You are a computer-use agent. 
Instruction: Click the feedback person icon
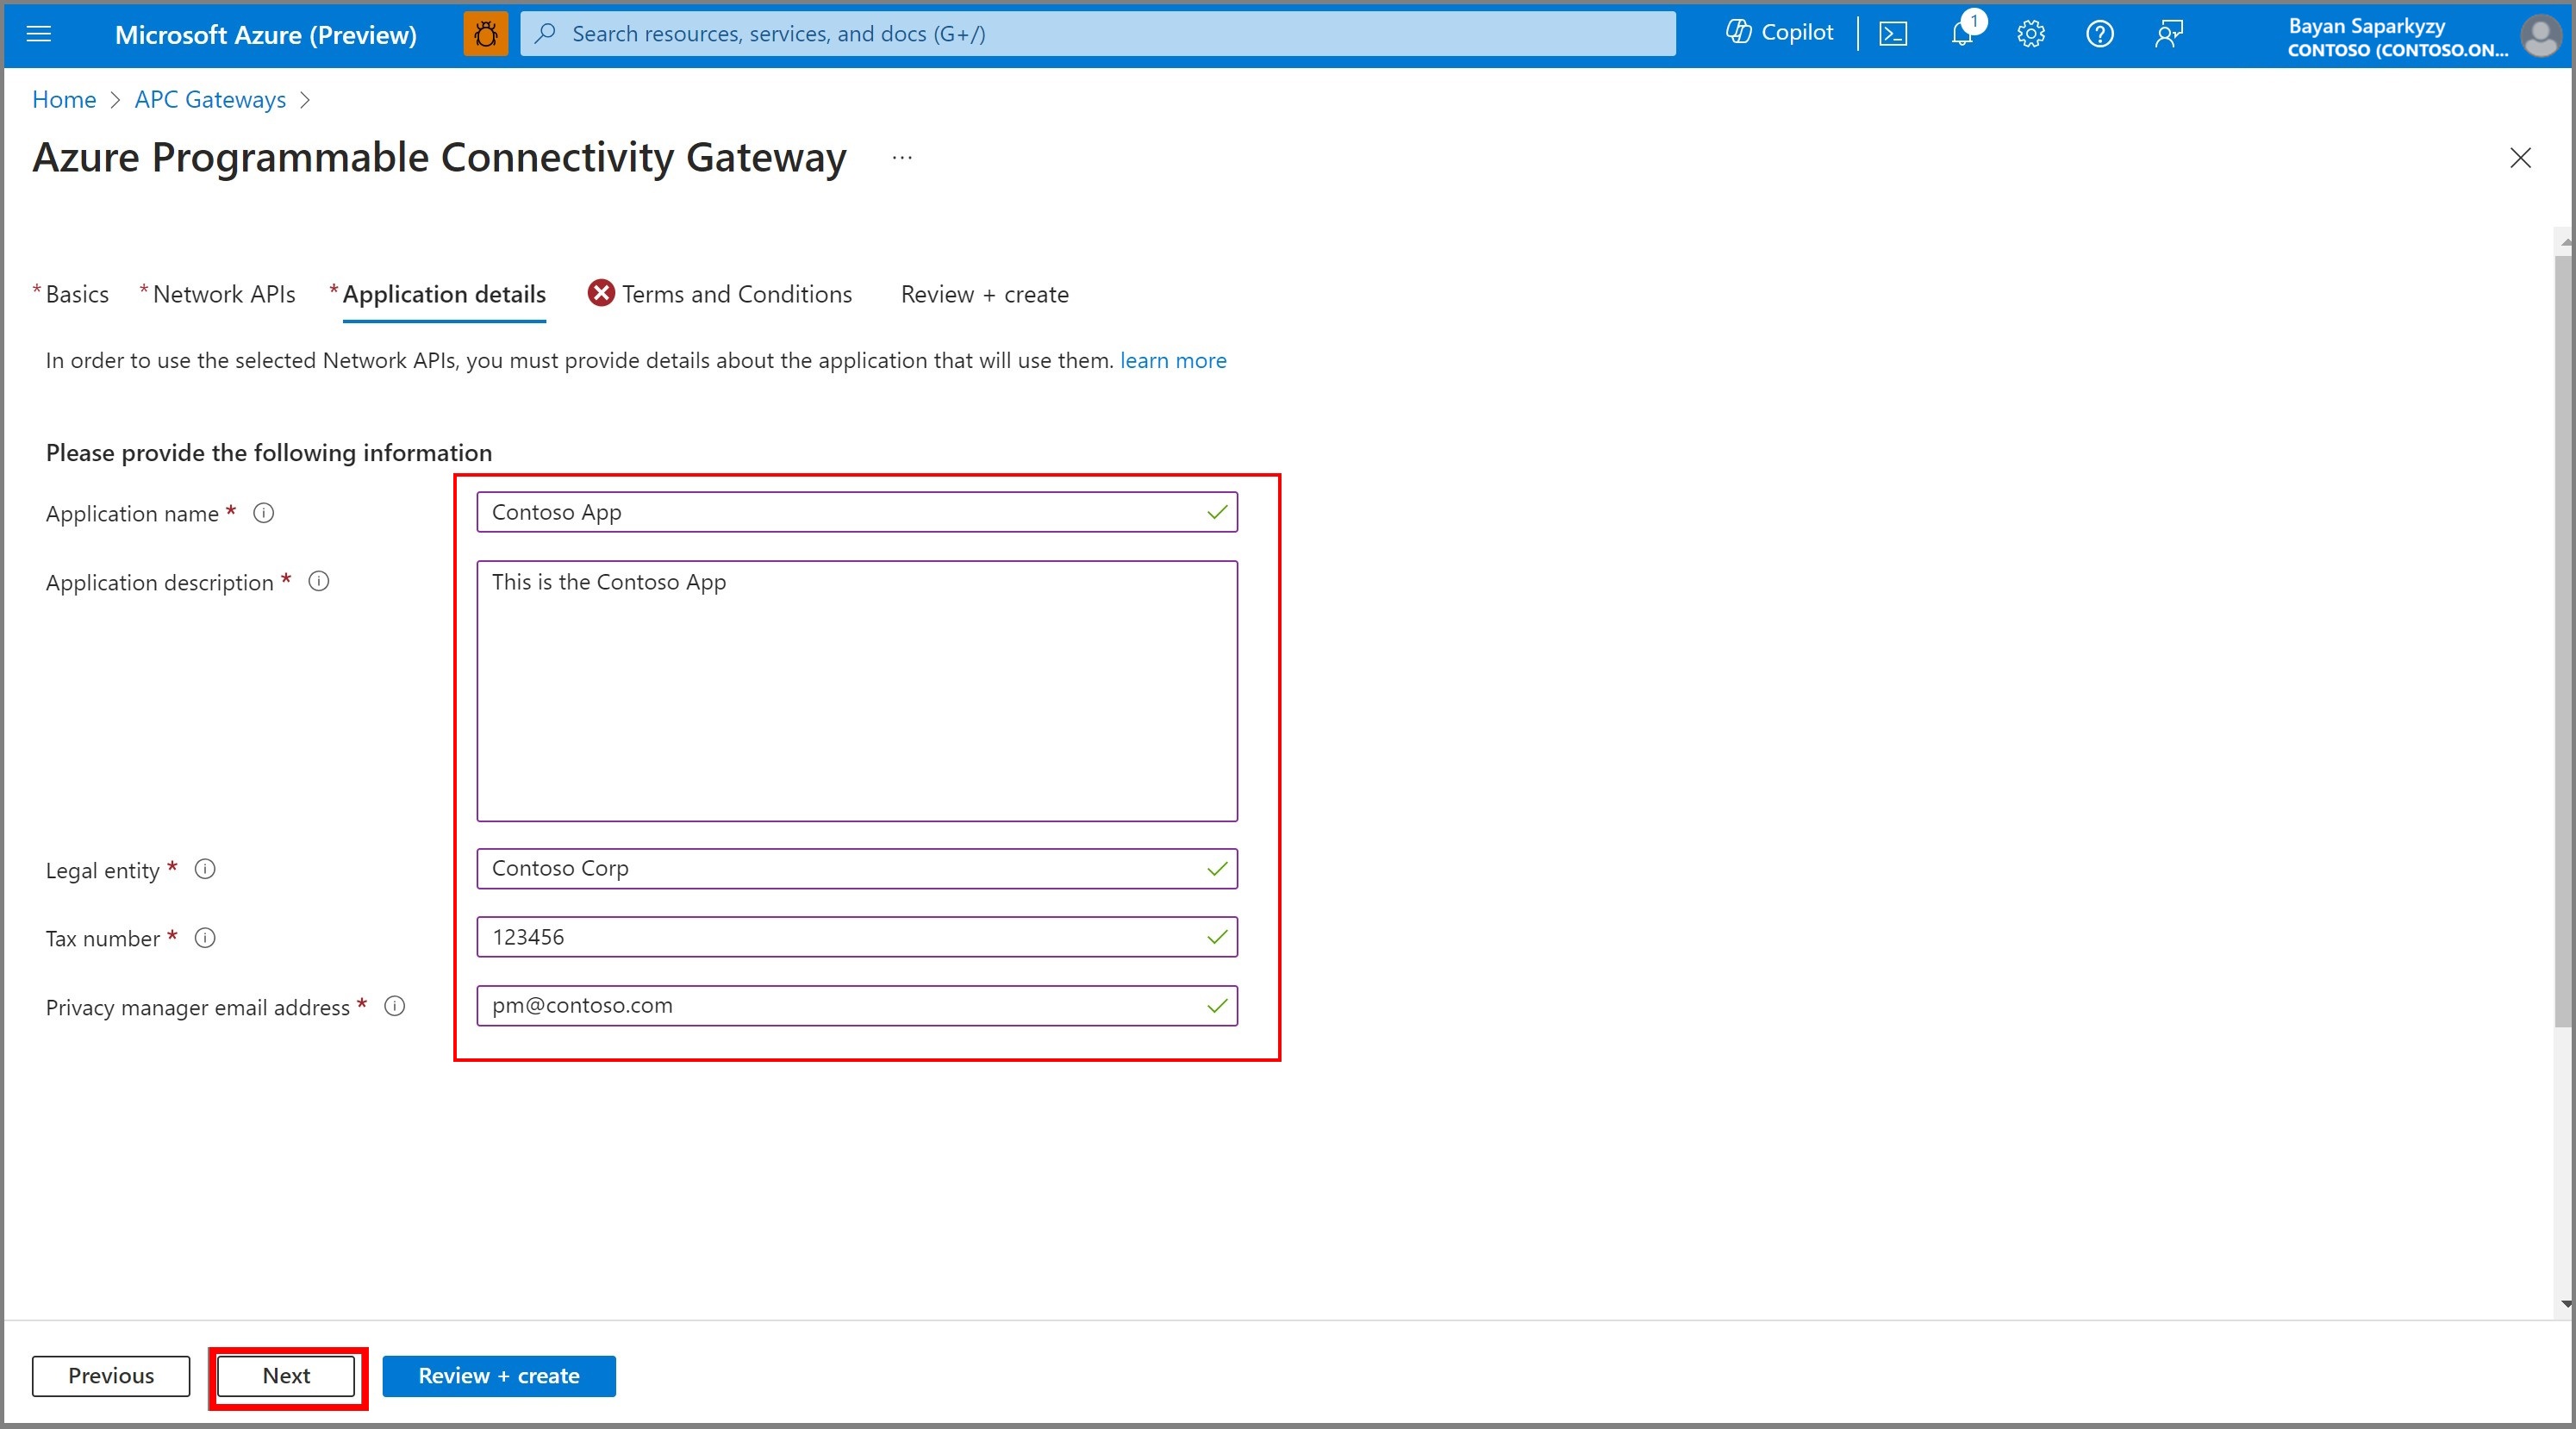tap(2168, 34)
